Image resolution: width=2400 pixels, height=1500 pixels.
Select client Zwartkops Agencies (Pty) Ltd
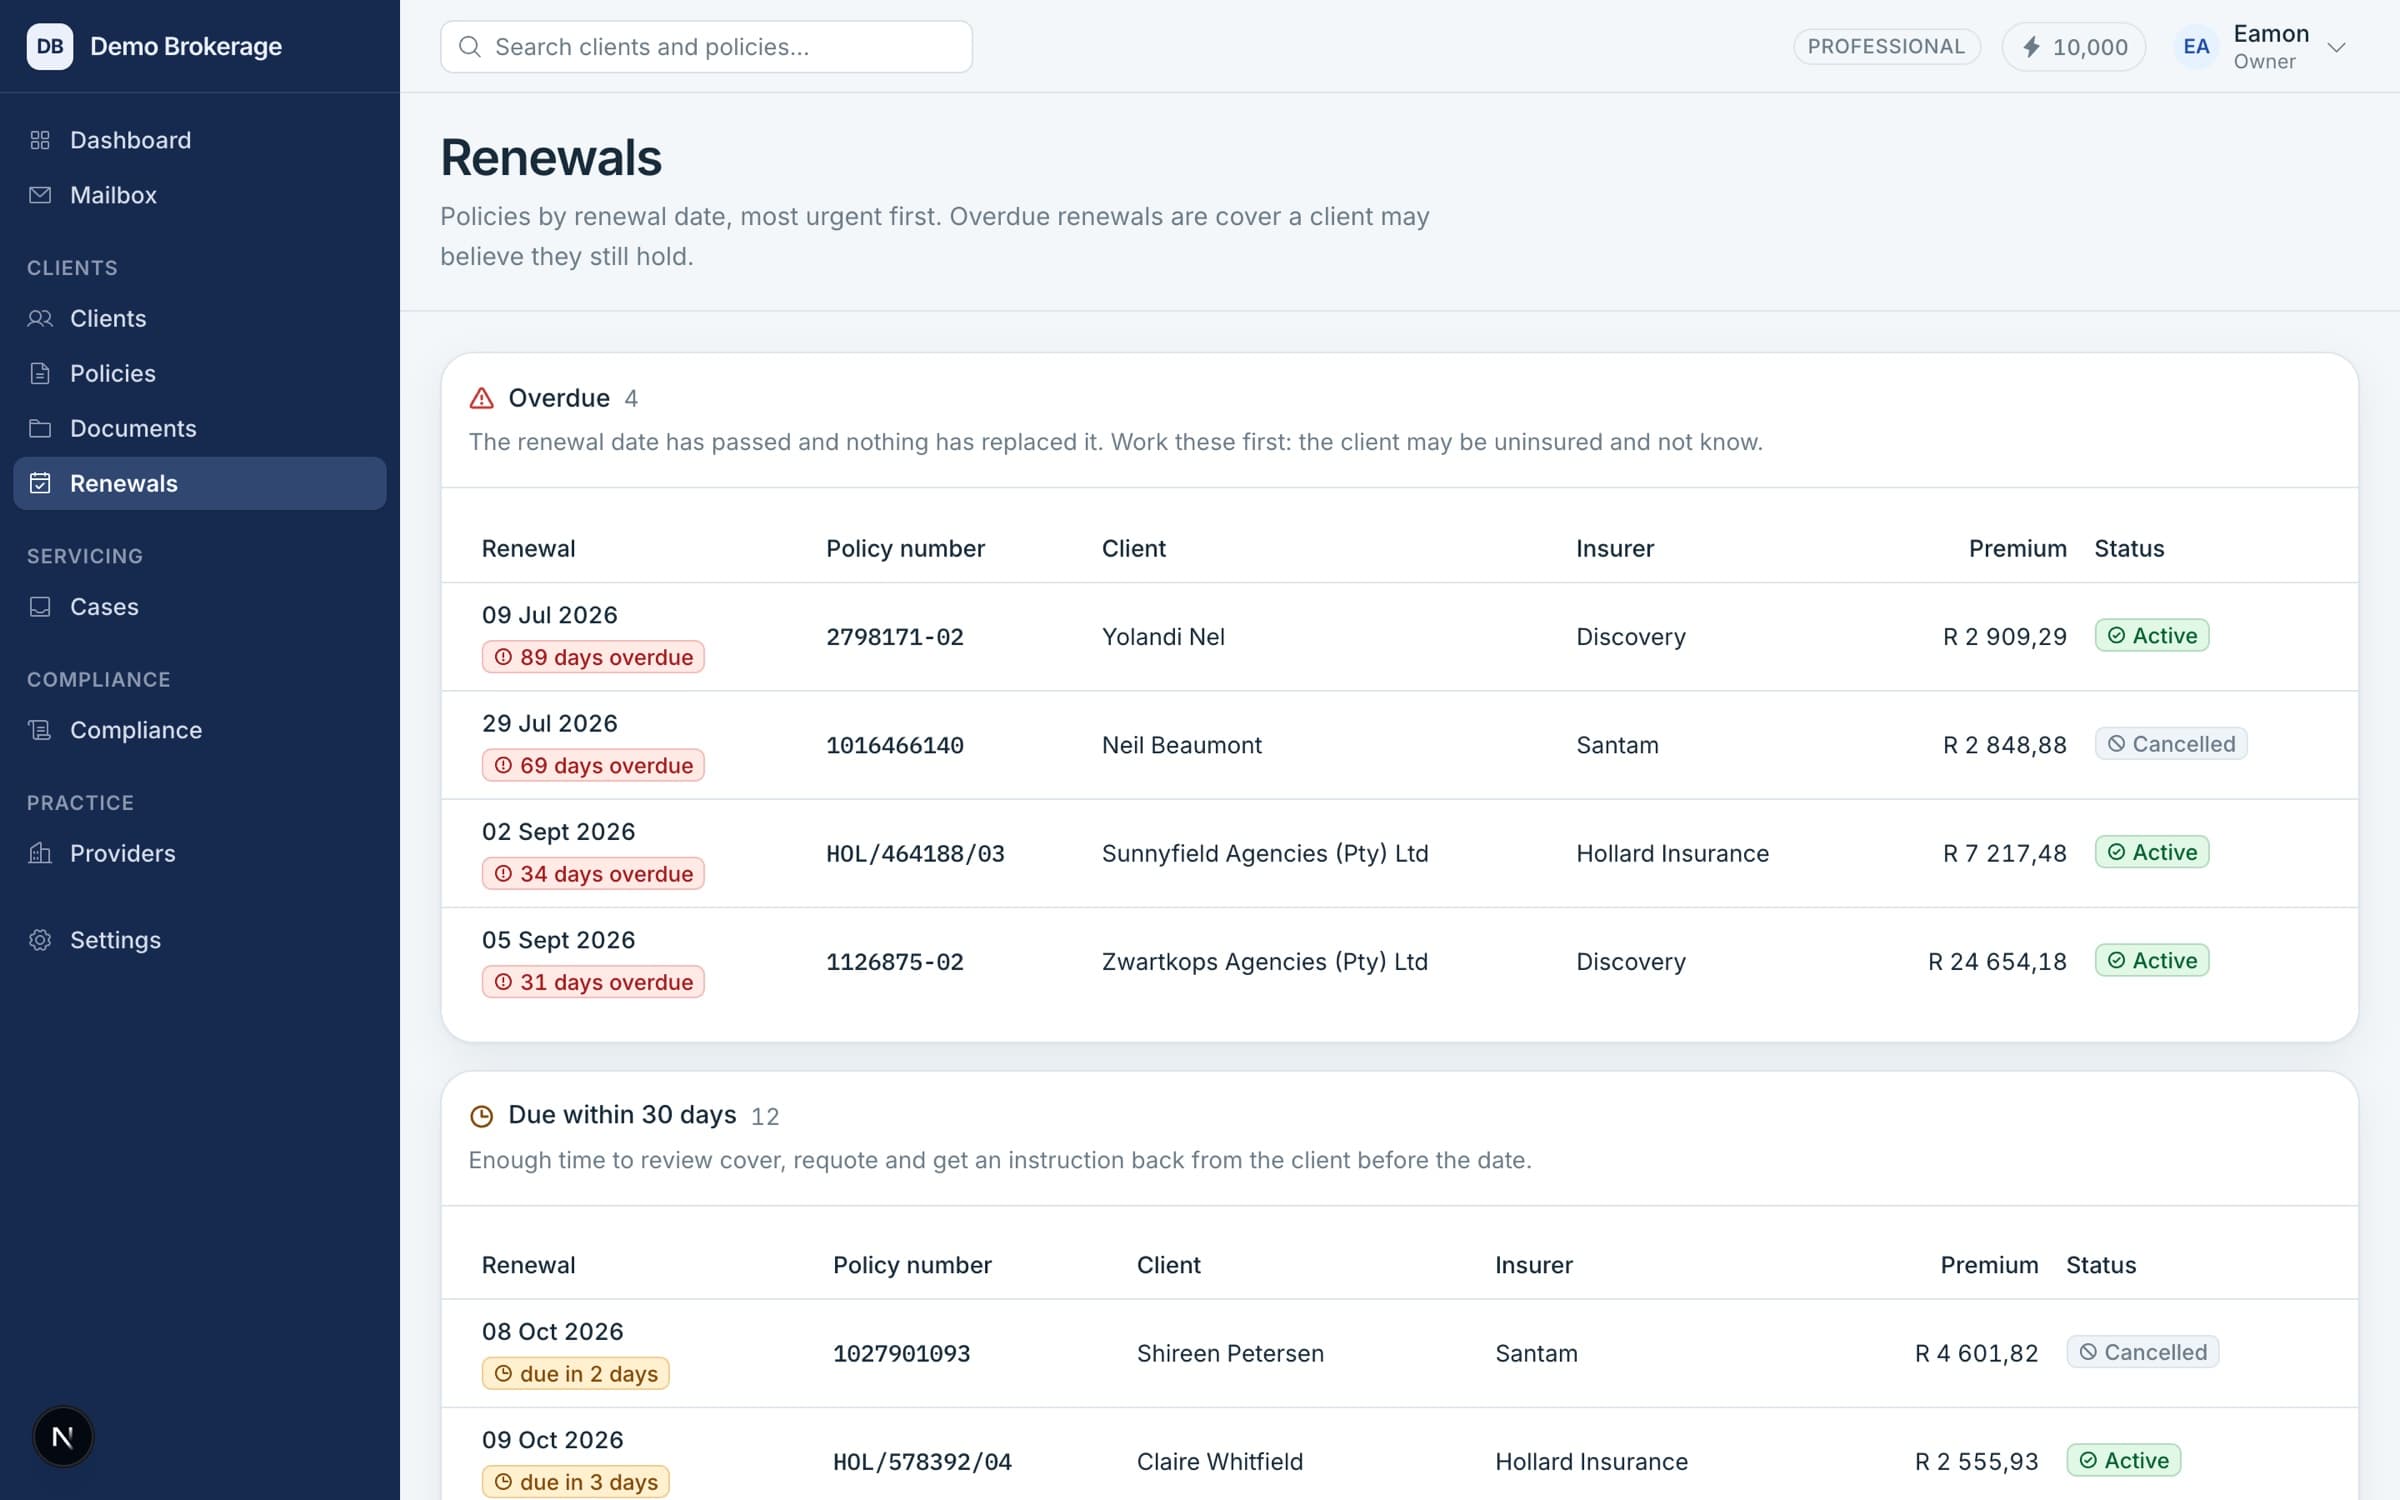click(1264, 962)
